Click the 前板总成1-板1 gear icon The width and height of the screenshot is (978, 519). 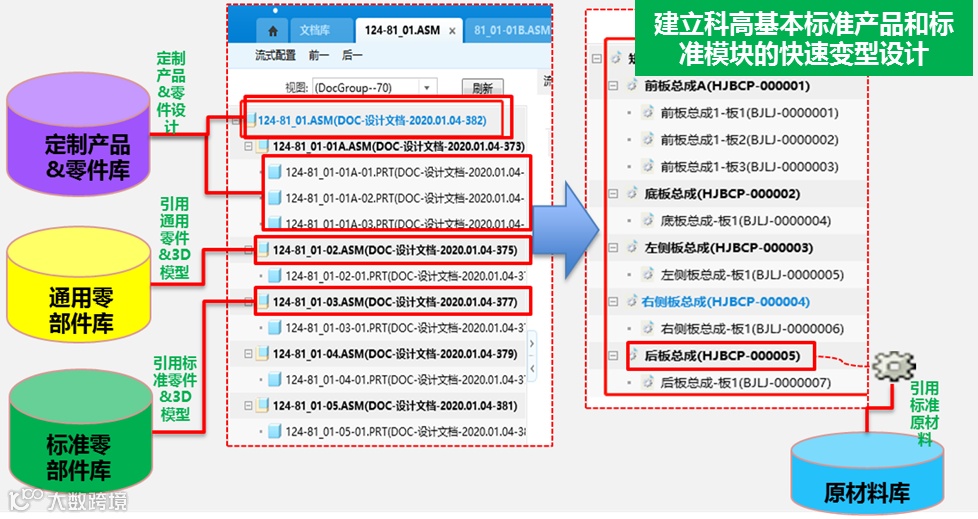point(647,112)
